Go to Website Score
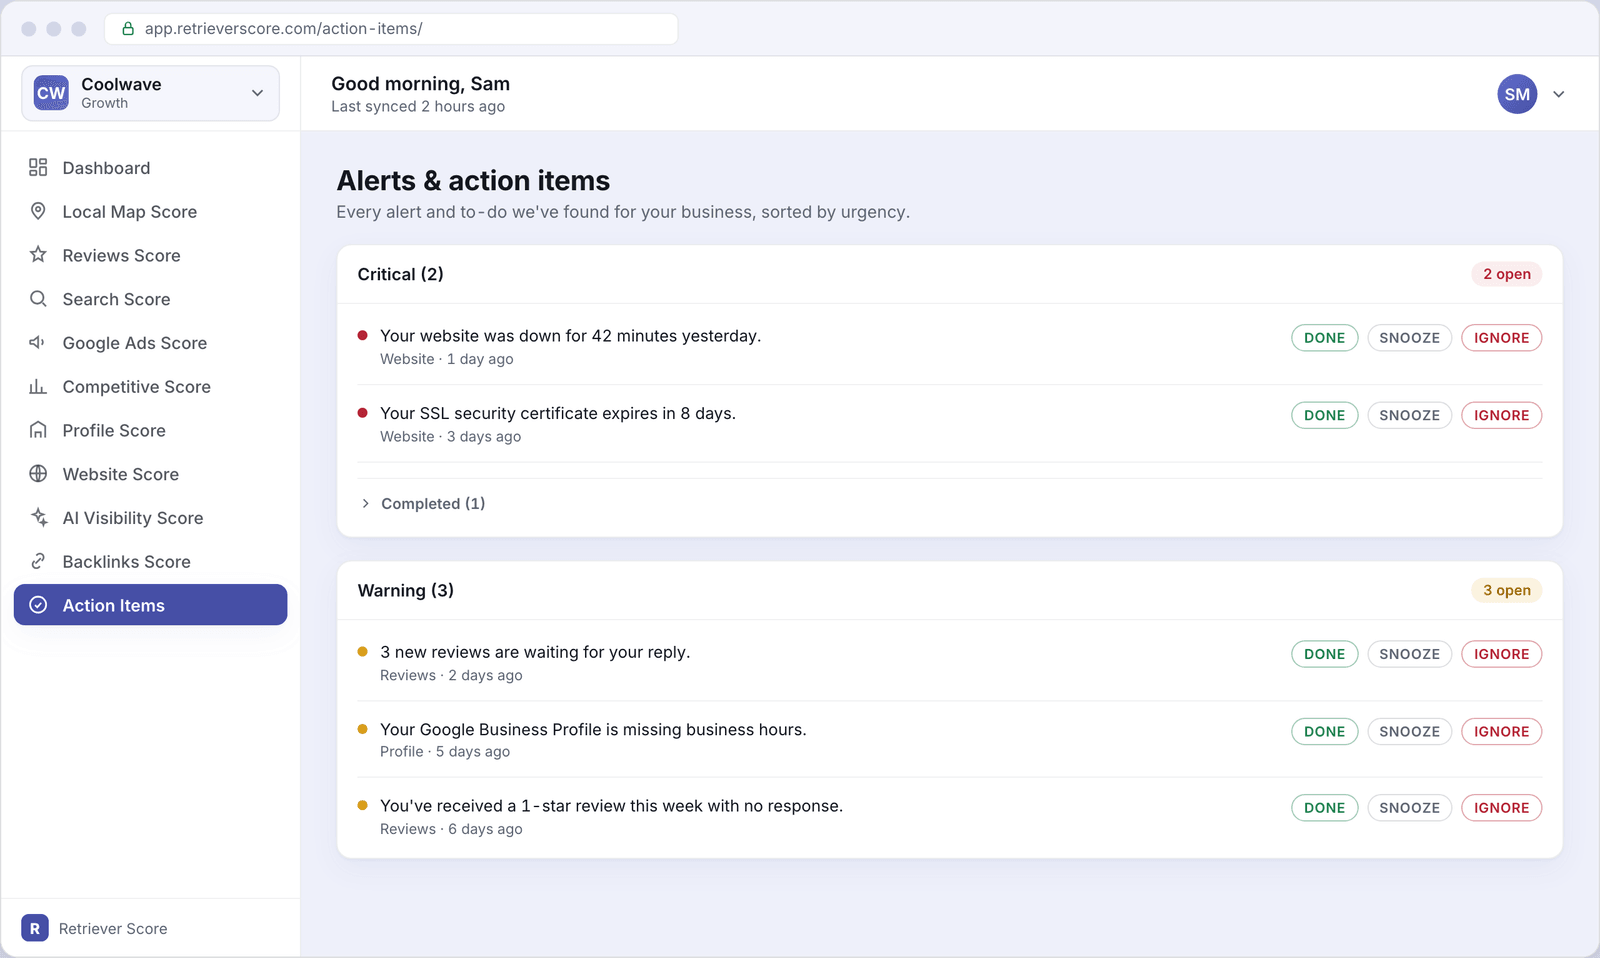 click(x=150, y=474)
